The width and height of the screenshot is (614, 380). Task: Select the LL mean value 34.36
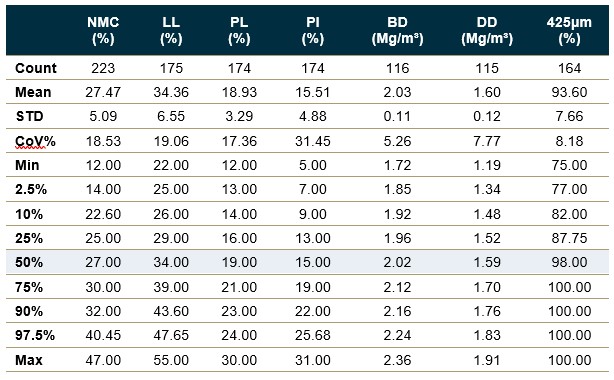point(171,92)
